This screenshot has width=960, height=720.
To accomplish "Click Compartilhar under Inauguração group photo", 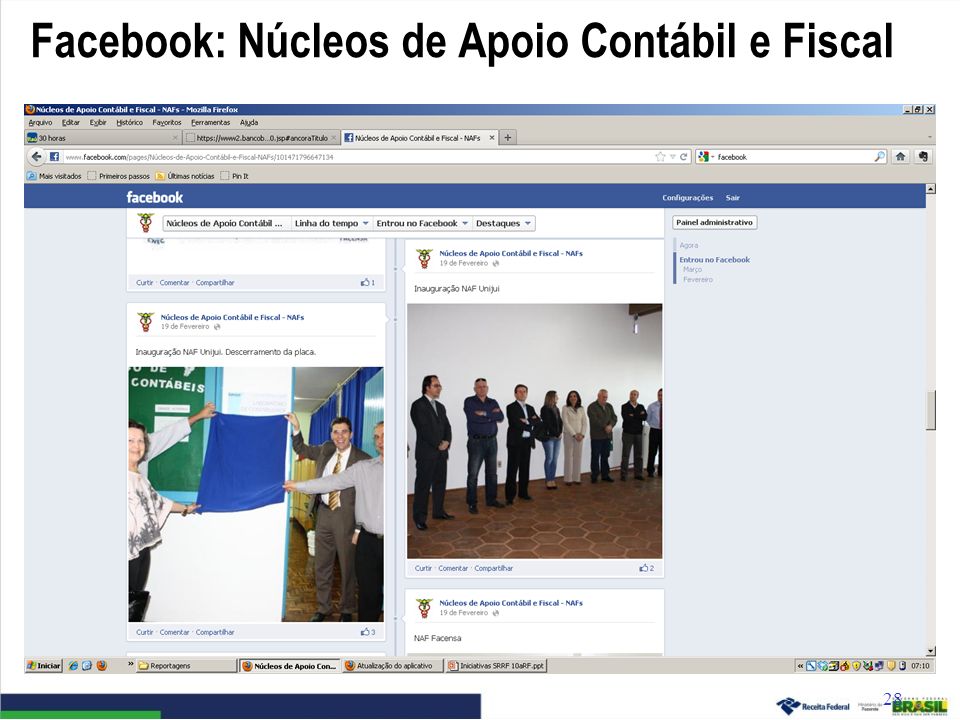I will click(493, 568).
